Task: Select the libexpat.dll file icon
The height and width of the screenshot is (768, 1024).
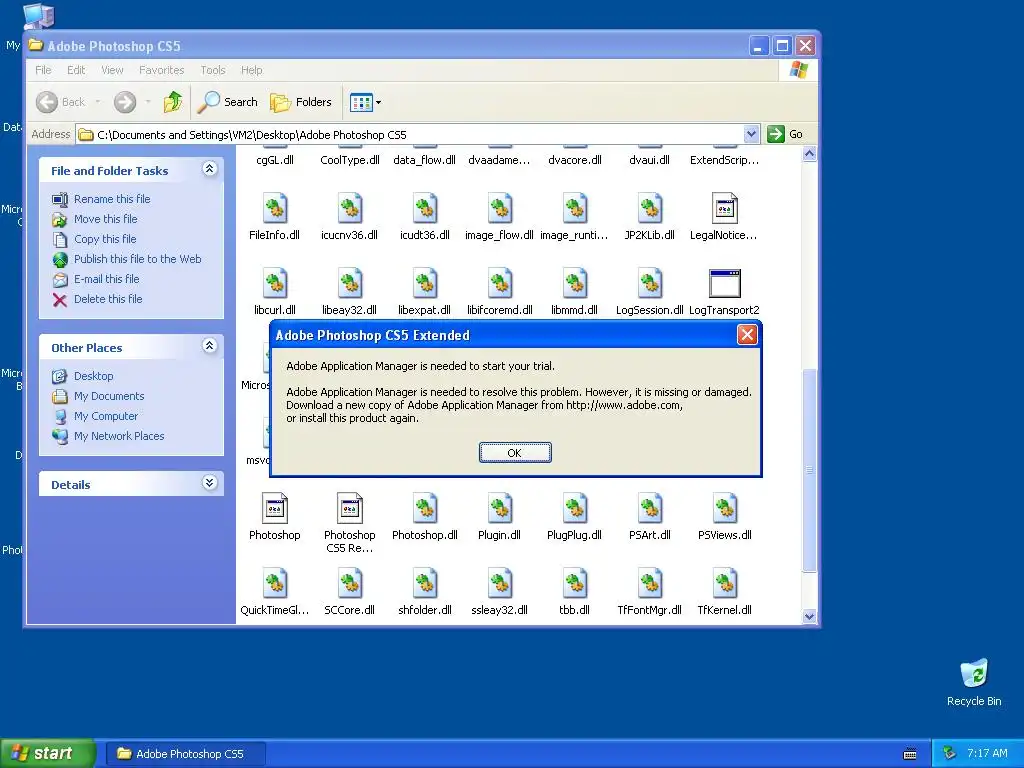Action: (424, 283)
